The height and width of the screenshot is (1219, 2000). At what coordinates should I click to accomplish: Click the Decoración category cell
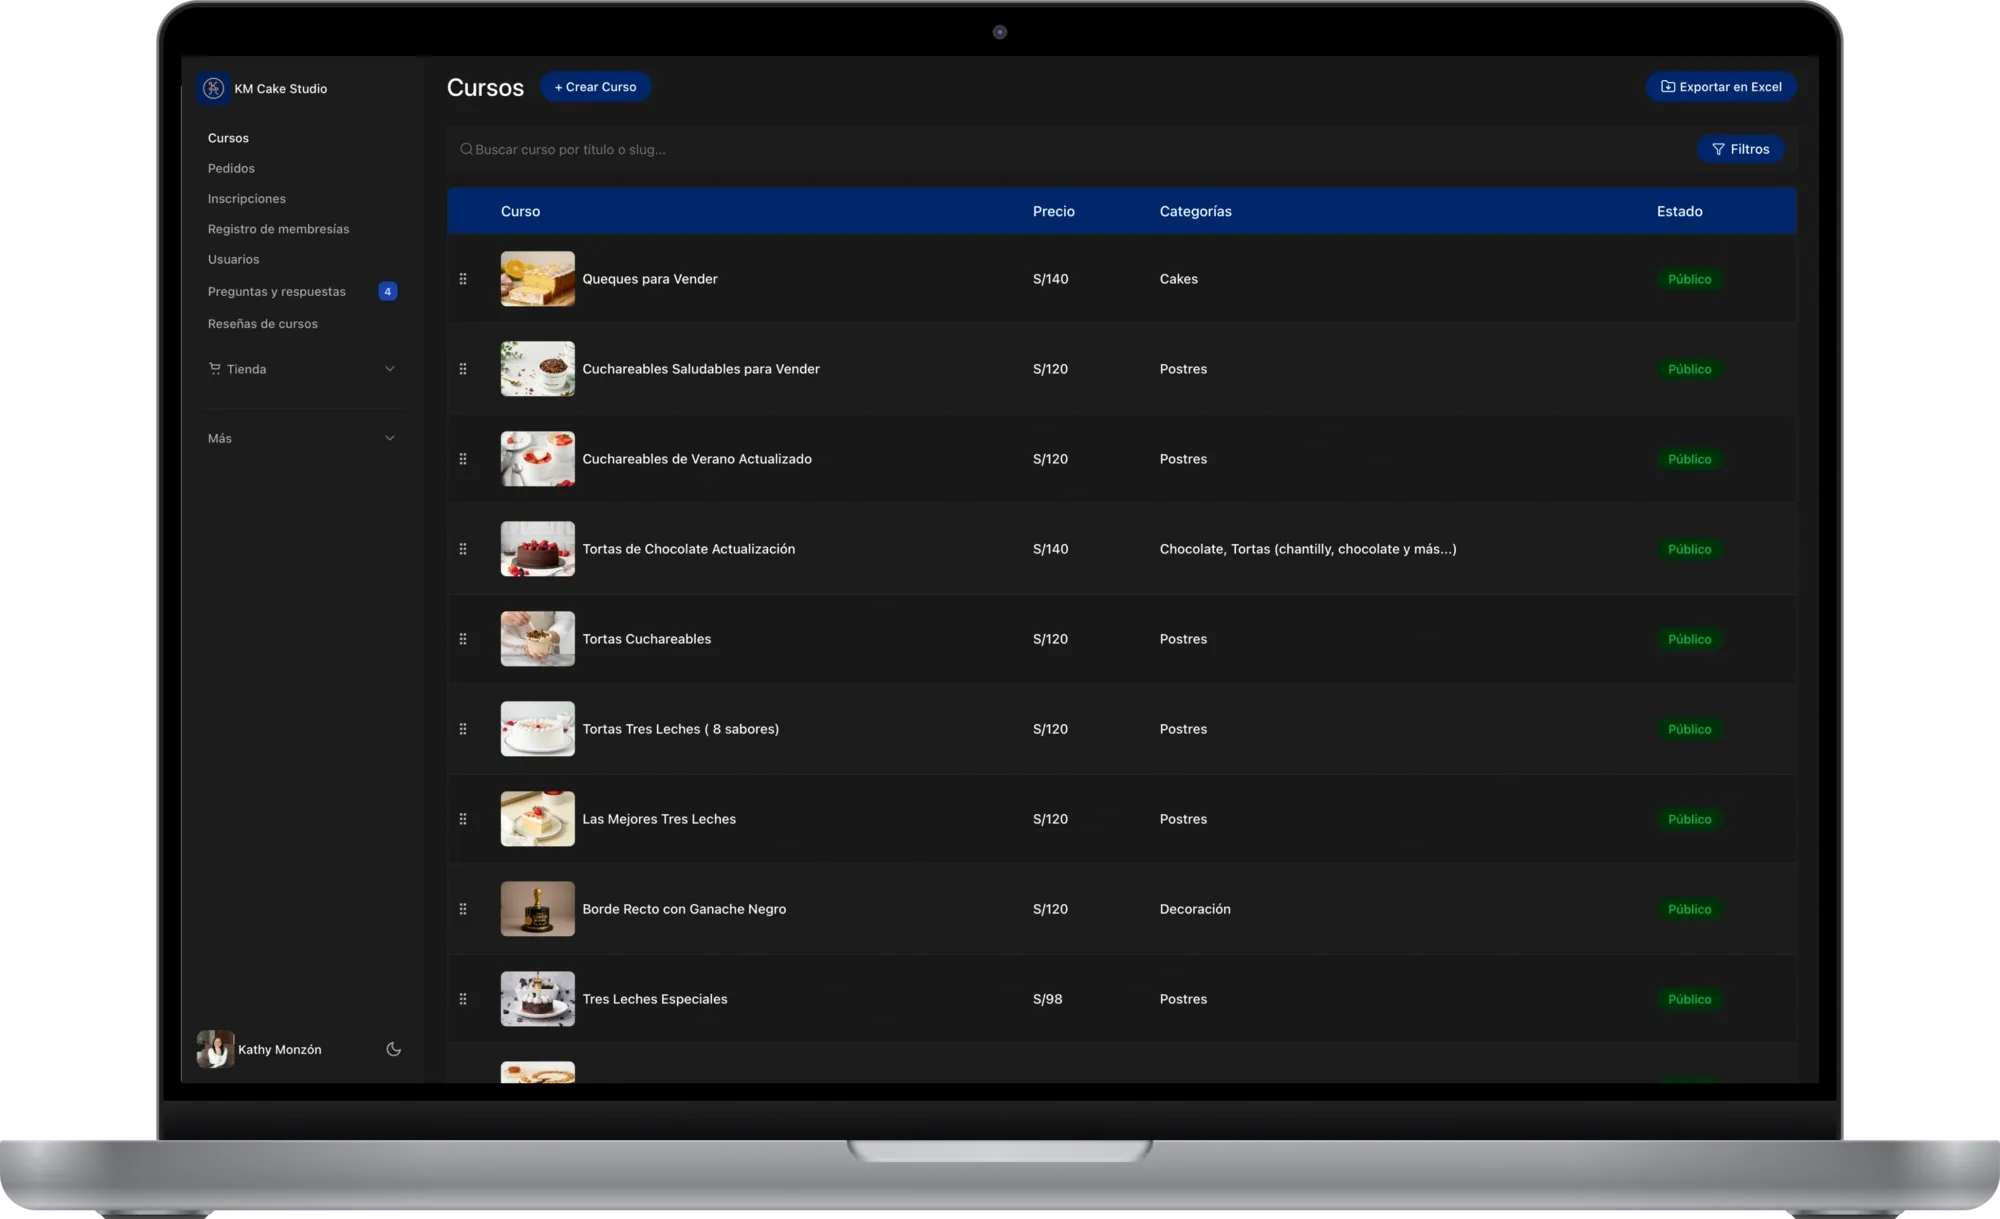coord(1195,909)
